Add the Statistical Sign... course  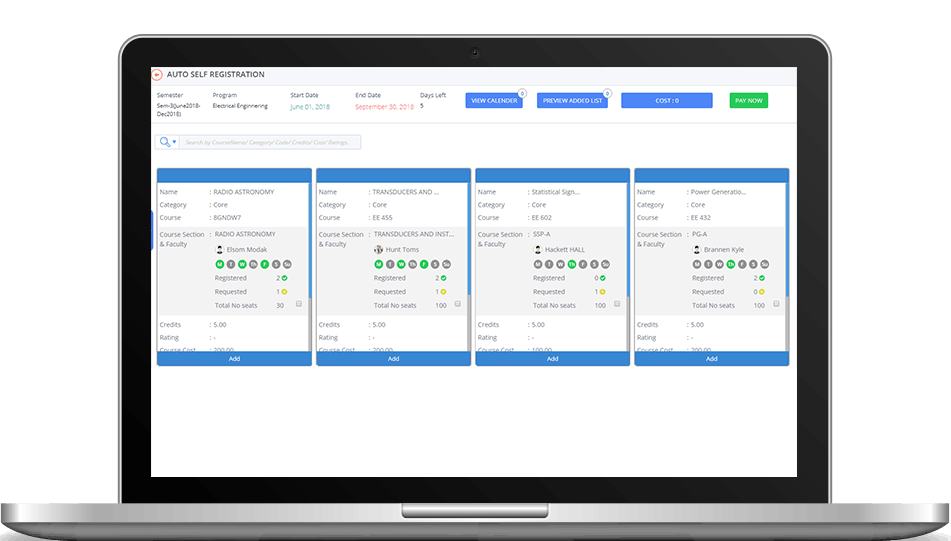click(553, 358)
